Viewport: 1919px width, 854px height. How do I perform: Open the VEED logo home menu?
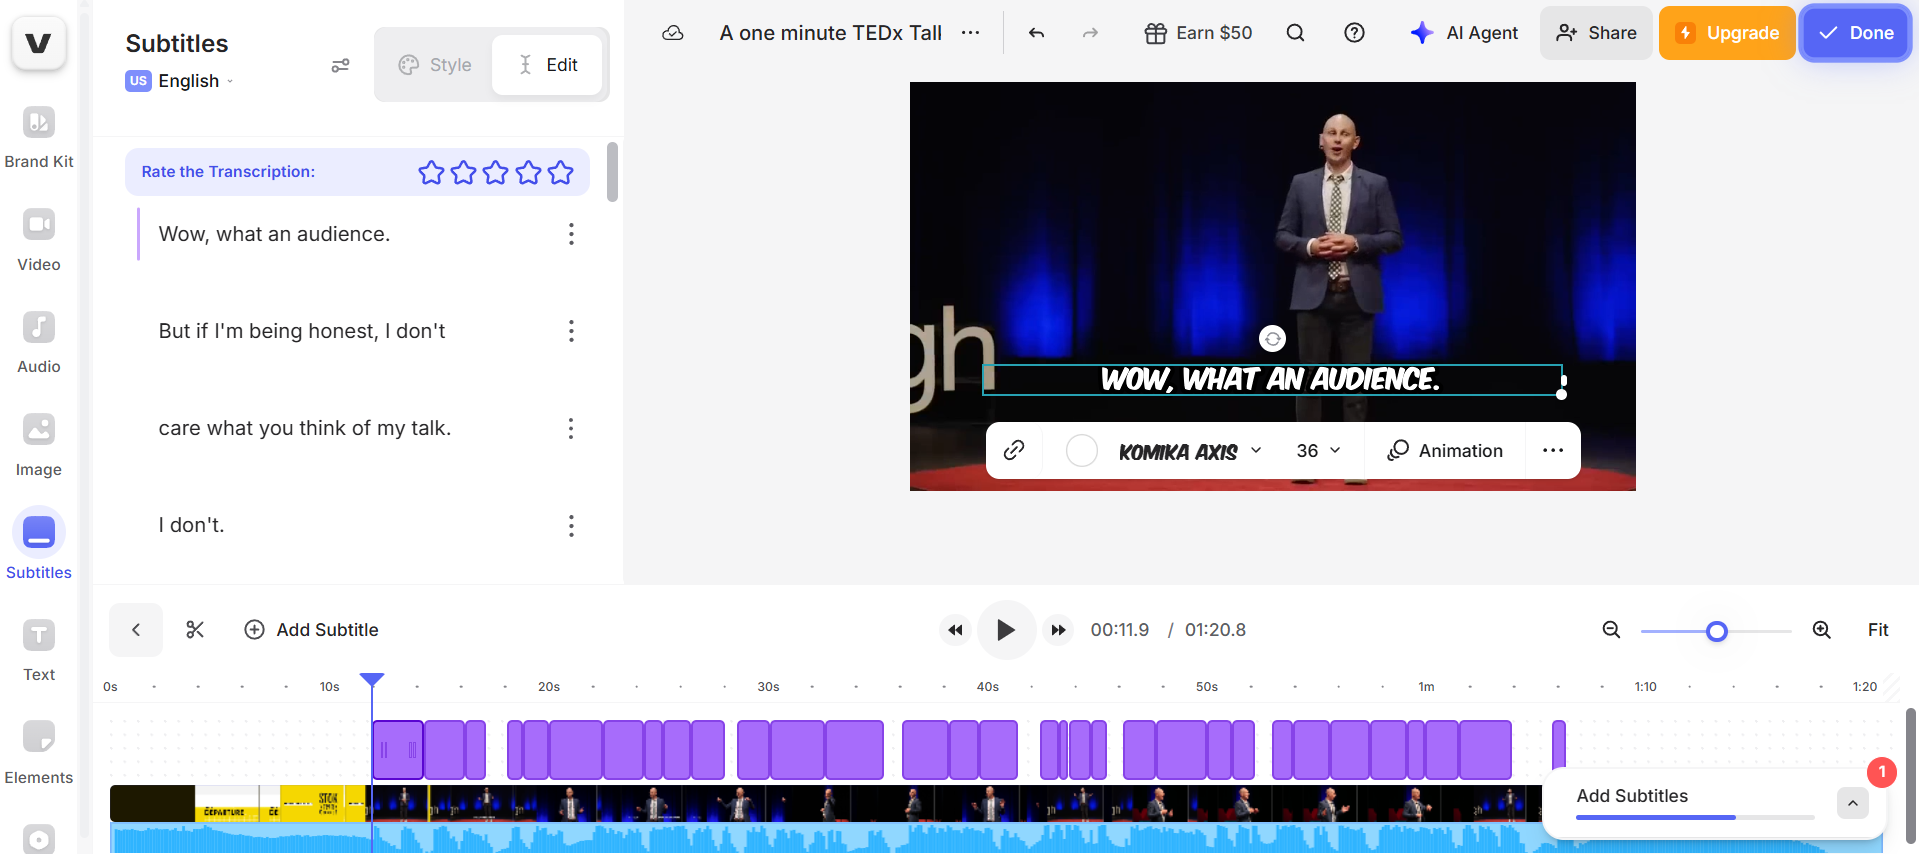click(x=38, y=43)
